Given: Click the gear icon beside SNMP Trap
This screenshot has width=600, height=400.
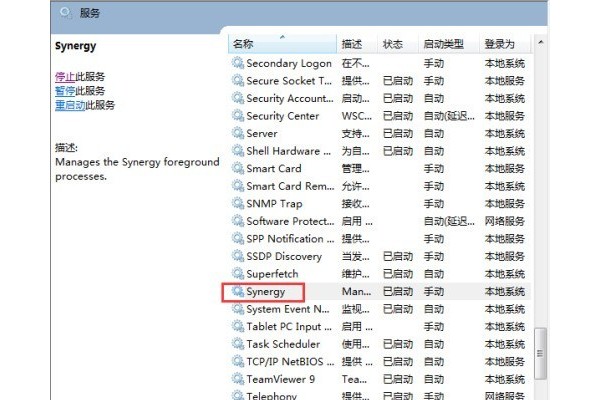Looking at the screenshot, I should point(238,203).
